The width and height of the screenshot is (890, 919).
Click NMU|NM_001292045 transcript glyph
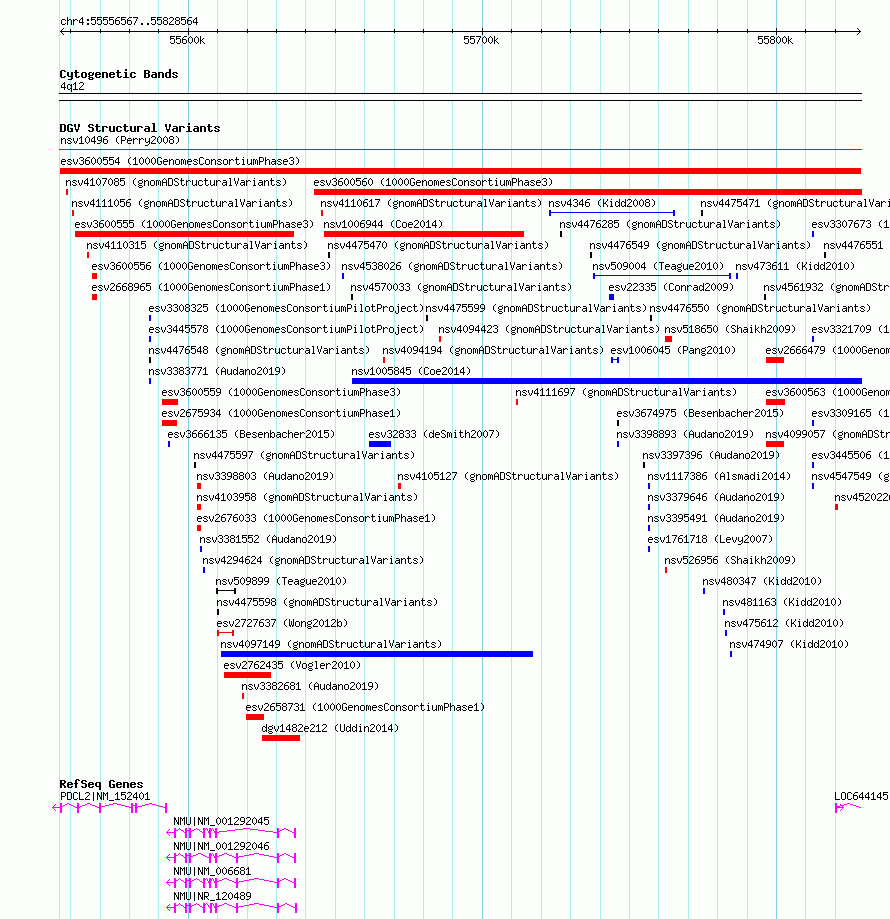coord(231,833)
